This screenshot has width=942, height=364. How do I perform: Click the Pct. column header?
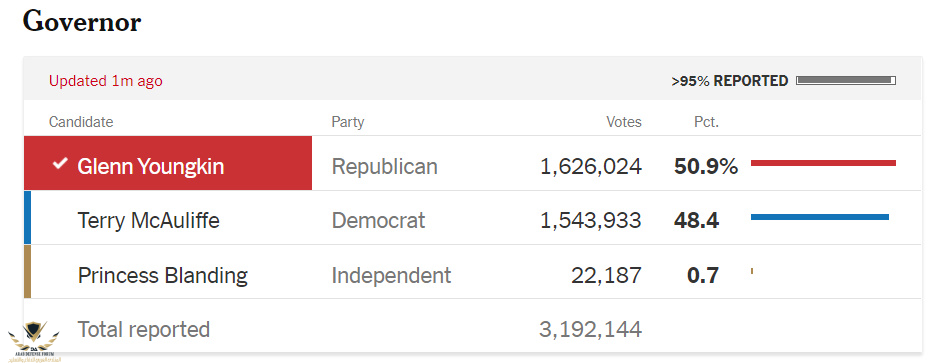(x=706, y=122)
